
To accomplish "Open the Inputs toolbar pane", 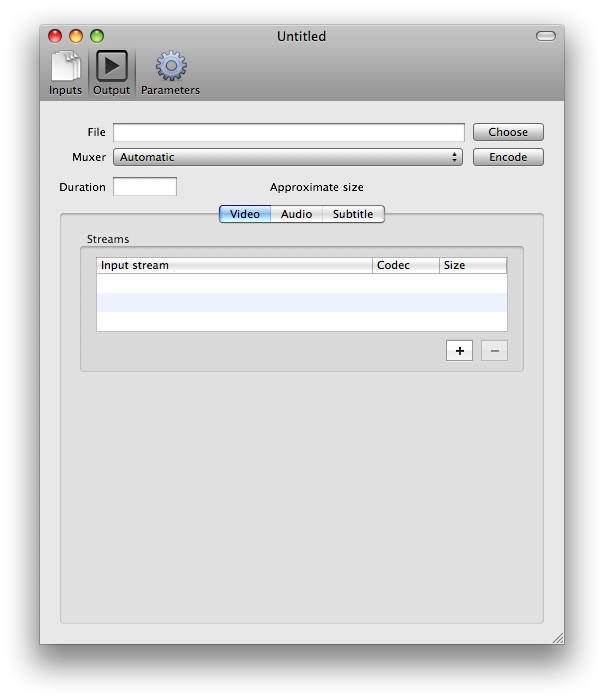I will (66, 73).
